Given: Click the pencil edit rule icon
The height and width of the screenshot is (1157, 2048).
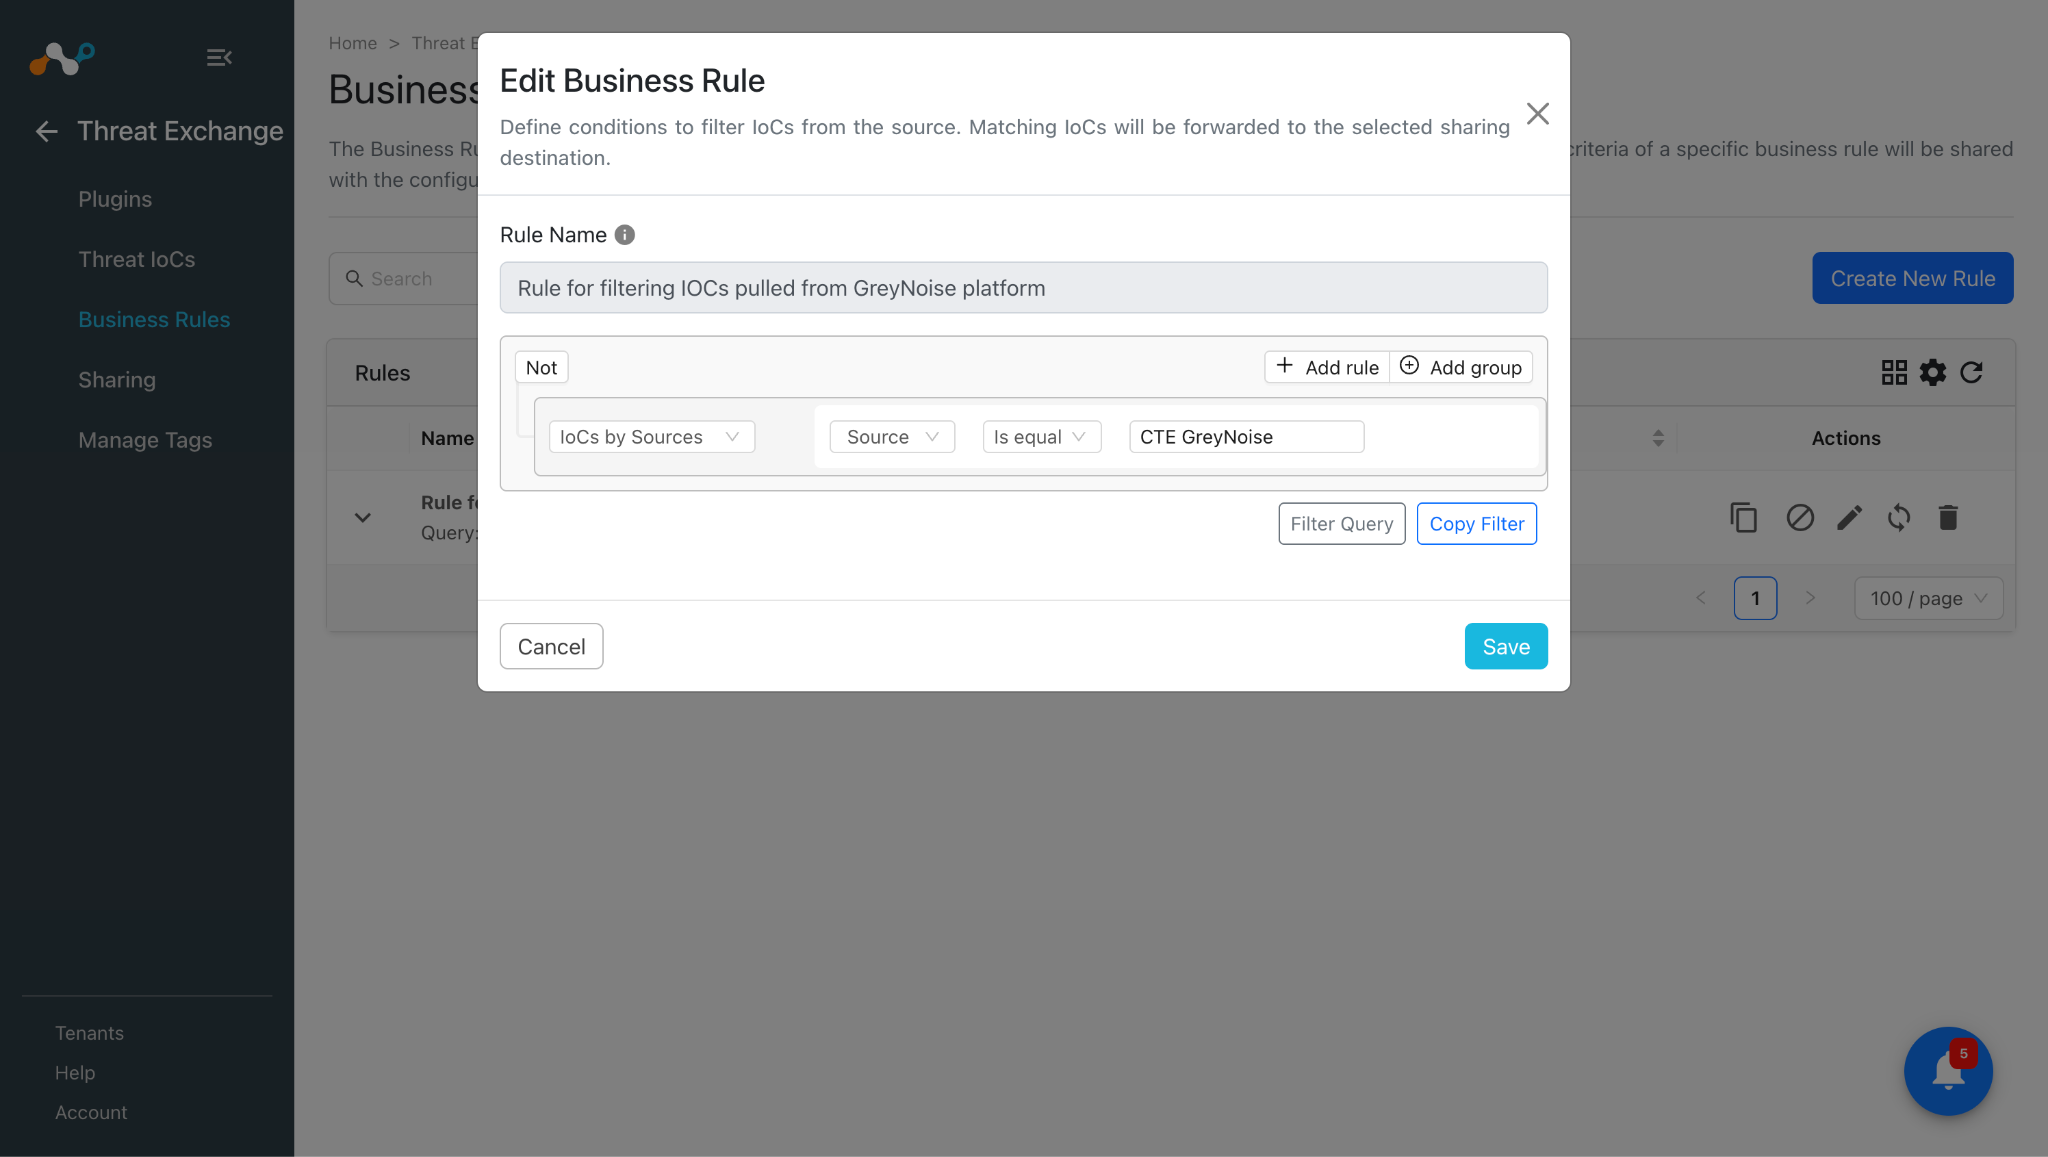Looking at the screenshot, I should click(1849, 517).
